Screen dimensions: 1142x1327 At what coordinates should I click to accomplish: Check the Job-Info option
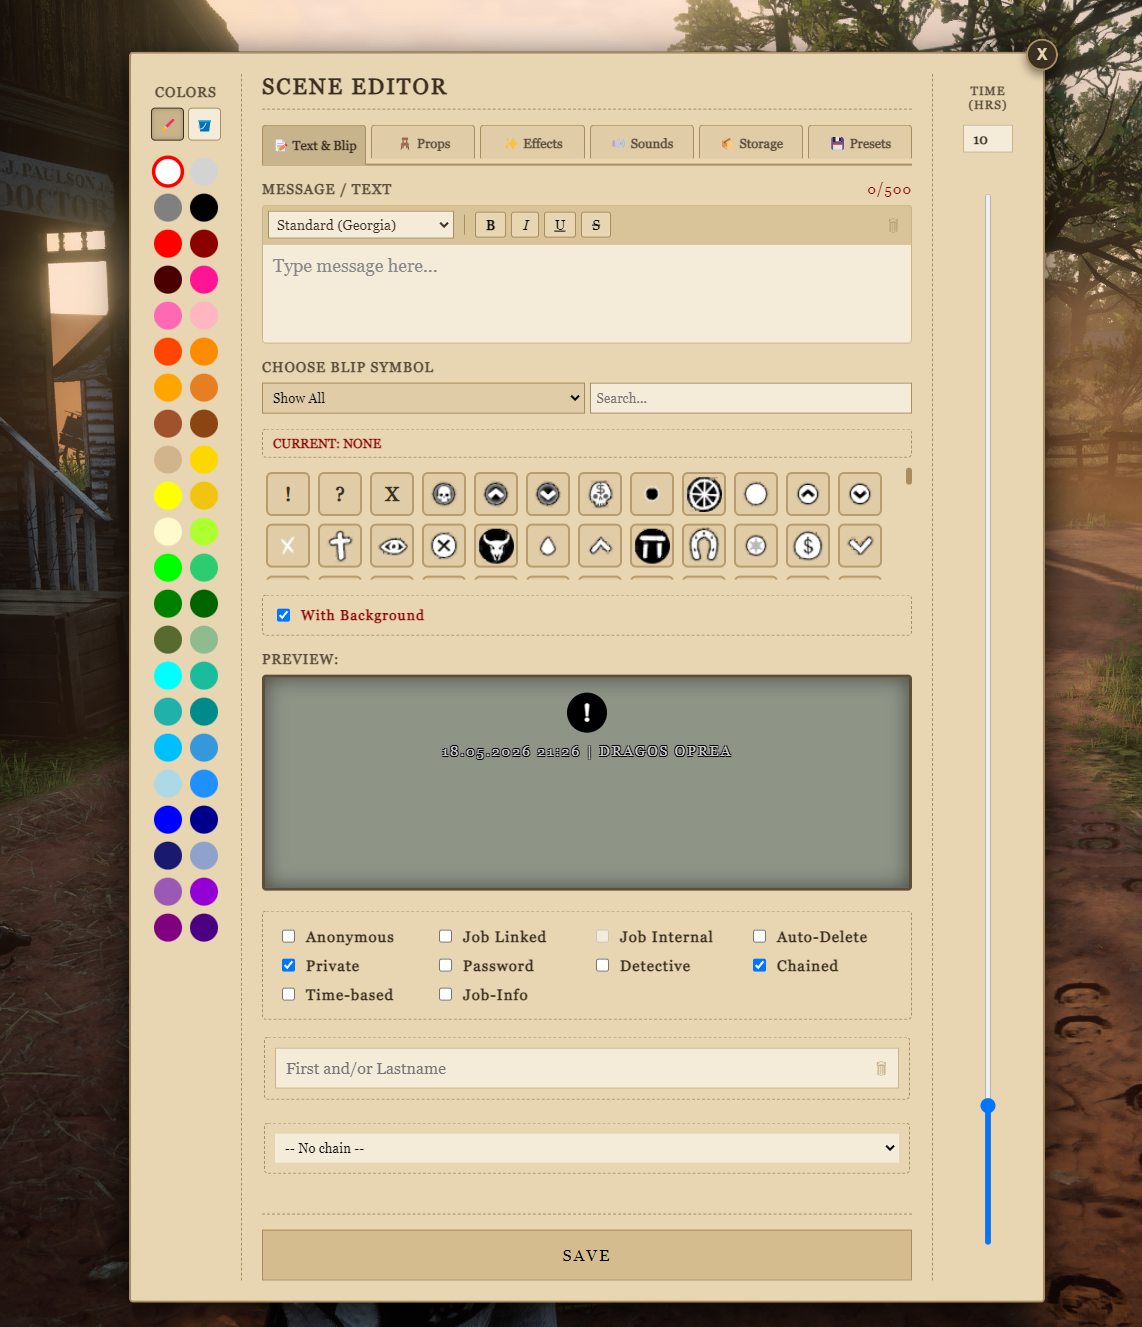(446, 995)
